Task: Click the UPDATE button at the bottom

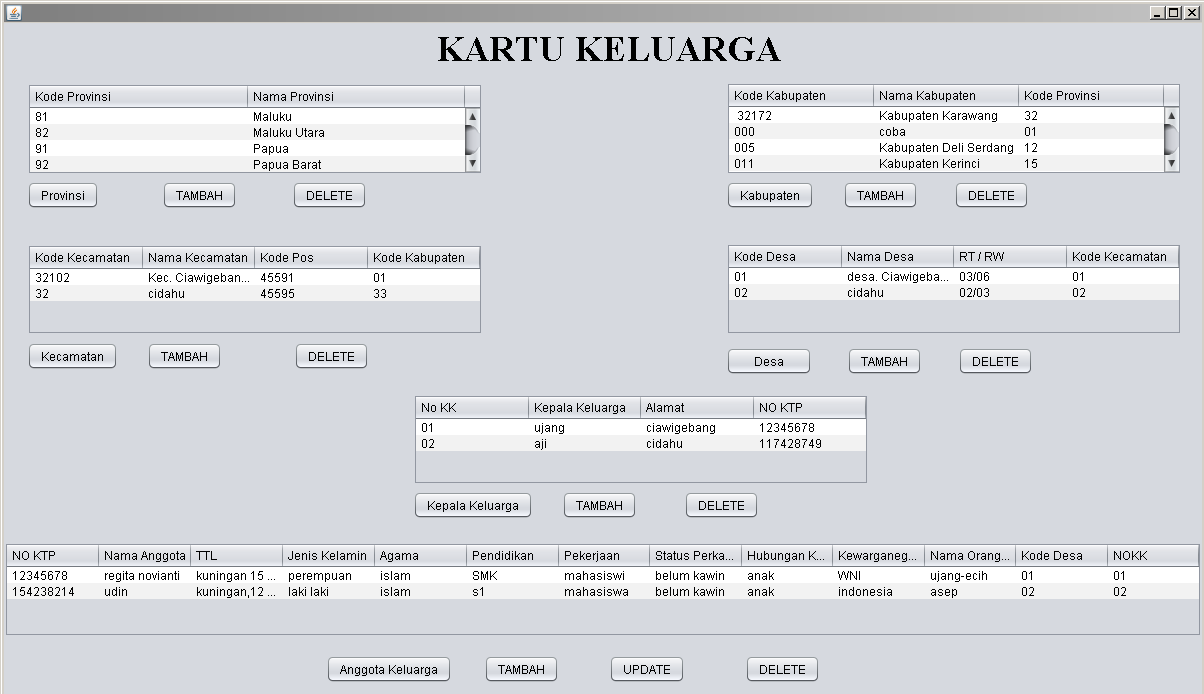Action: tap(646, 669)
